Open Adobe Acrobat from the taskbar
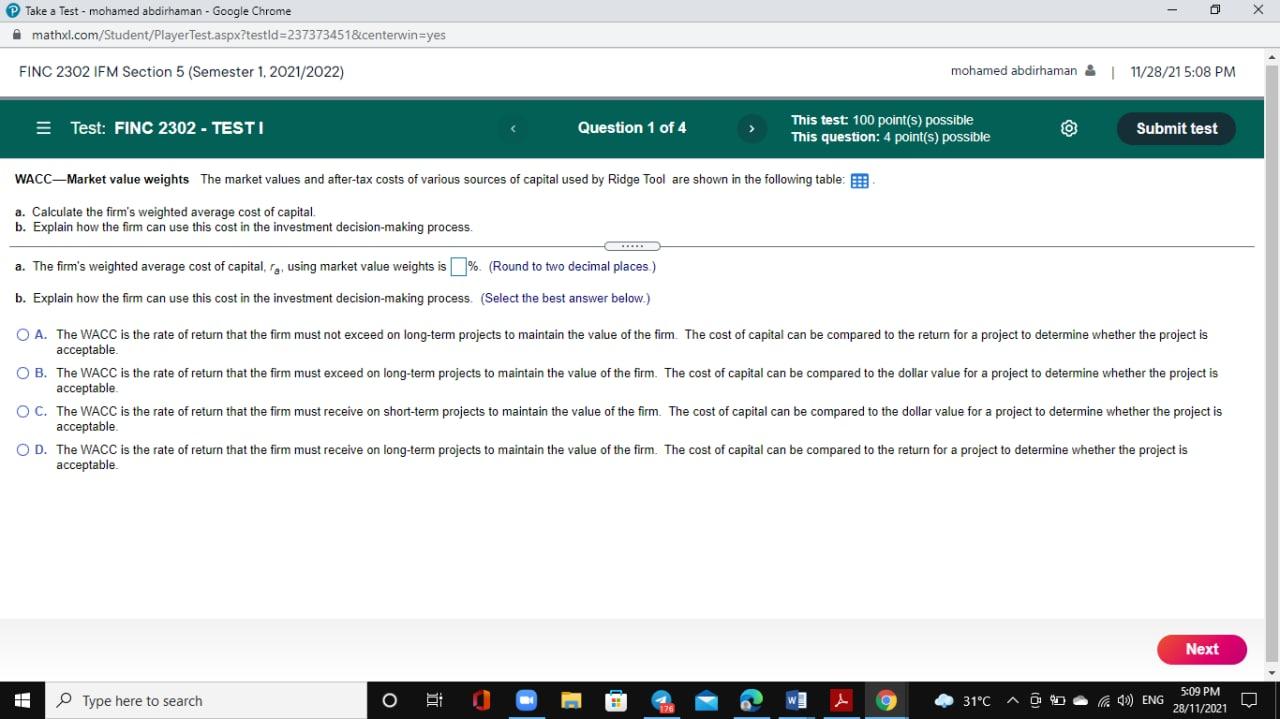This screenshot has width=1280, height=719. tap(841, 700)
